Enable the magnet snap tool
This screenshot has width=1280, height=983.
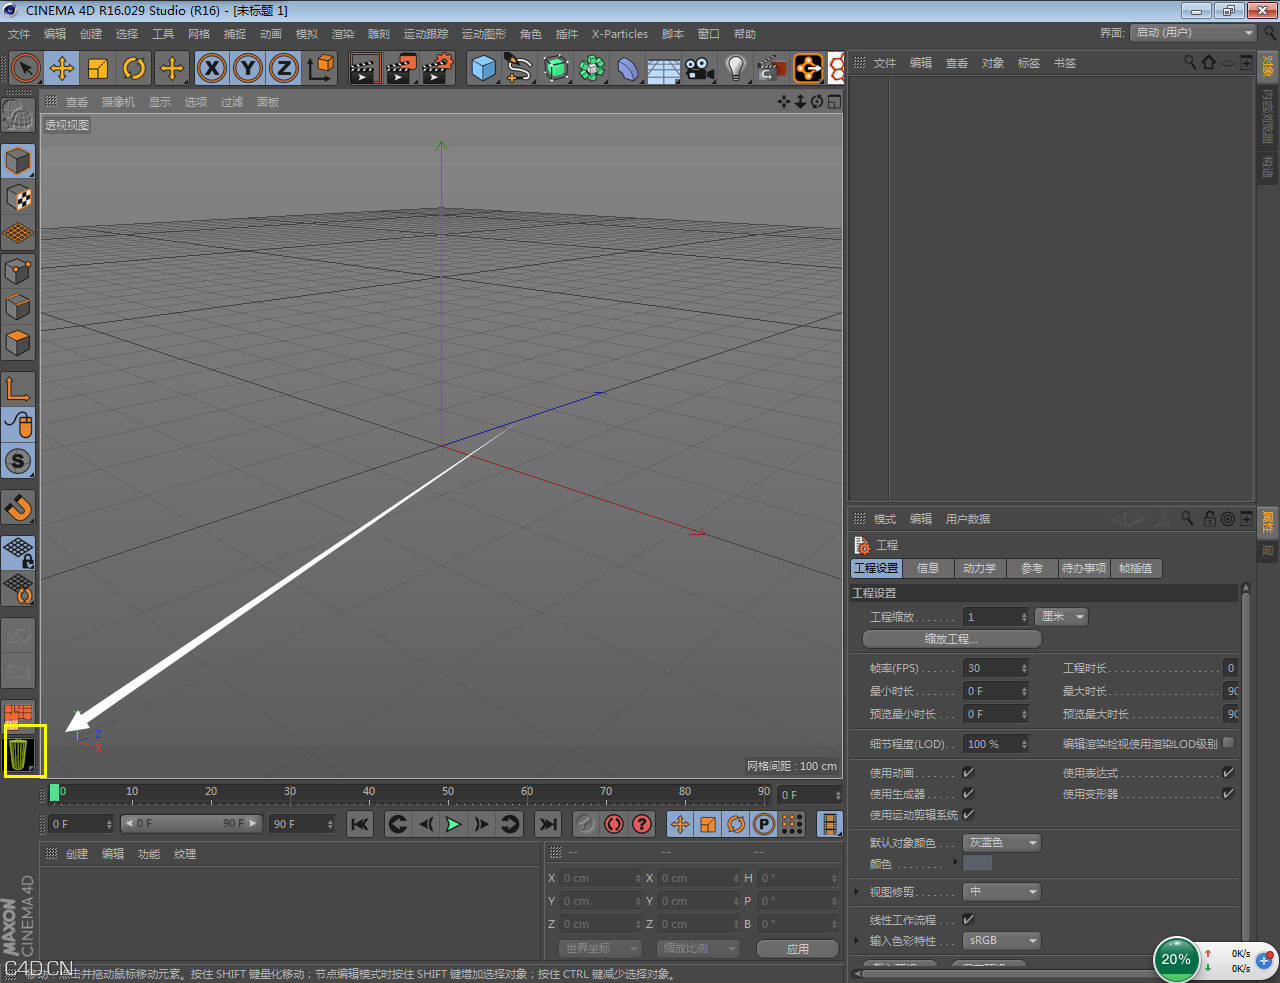click(x=19, y=508)
